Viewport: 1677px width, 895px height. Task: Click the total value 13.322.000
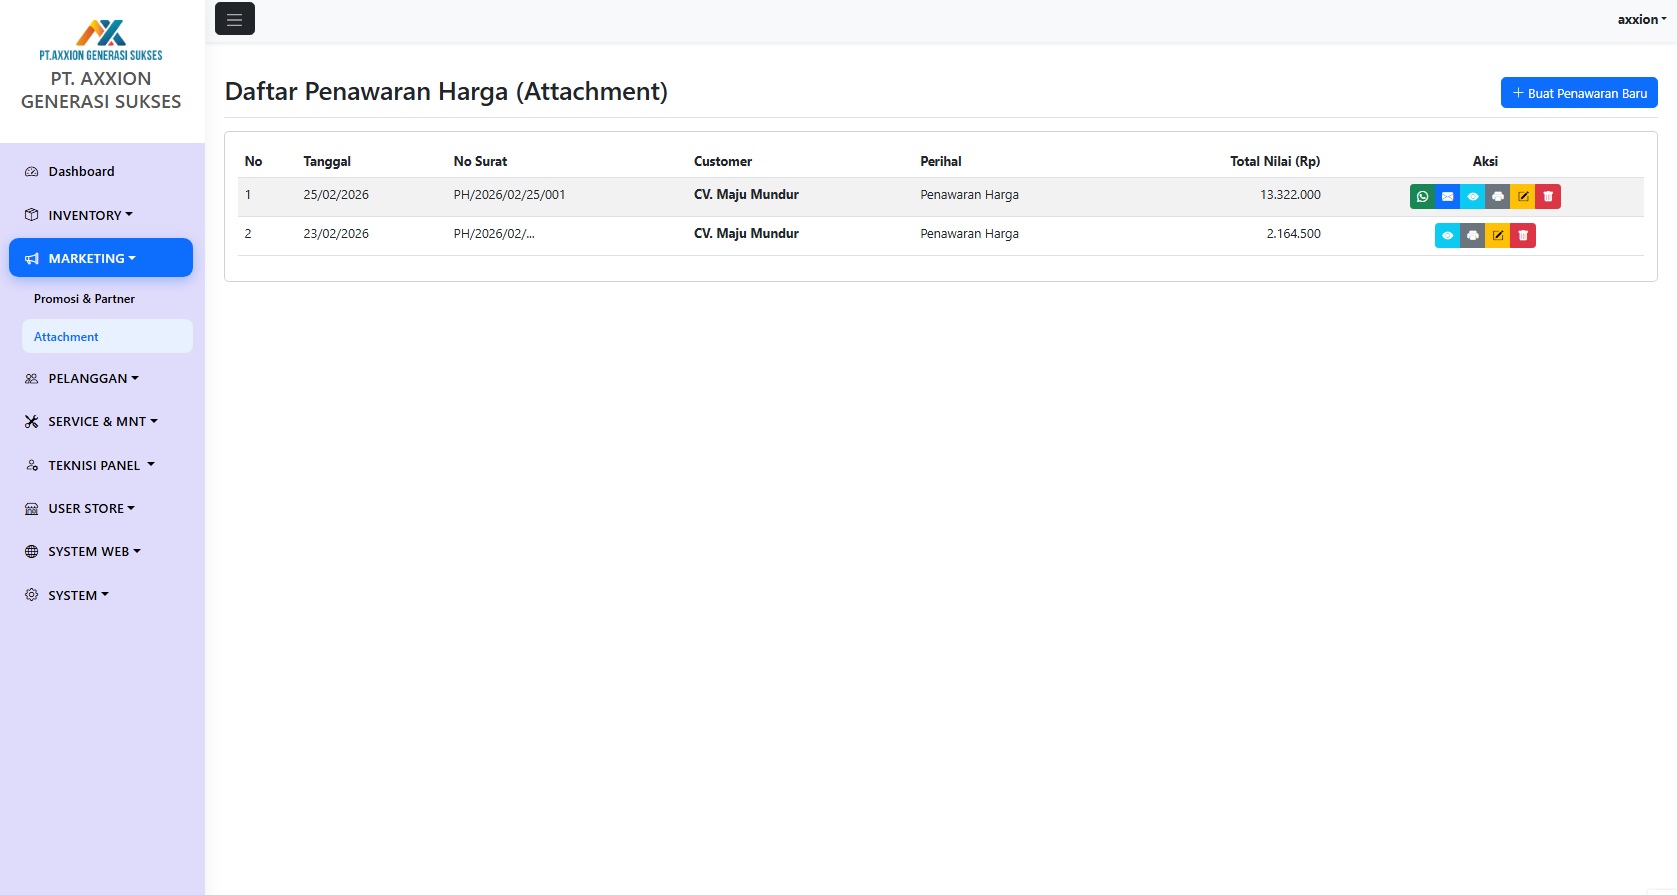coord(1290,195)
